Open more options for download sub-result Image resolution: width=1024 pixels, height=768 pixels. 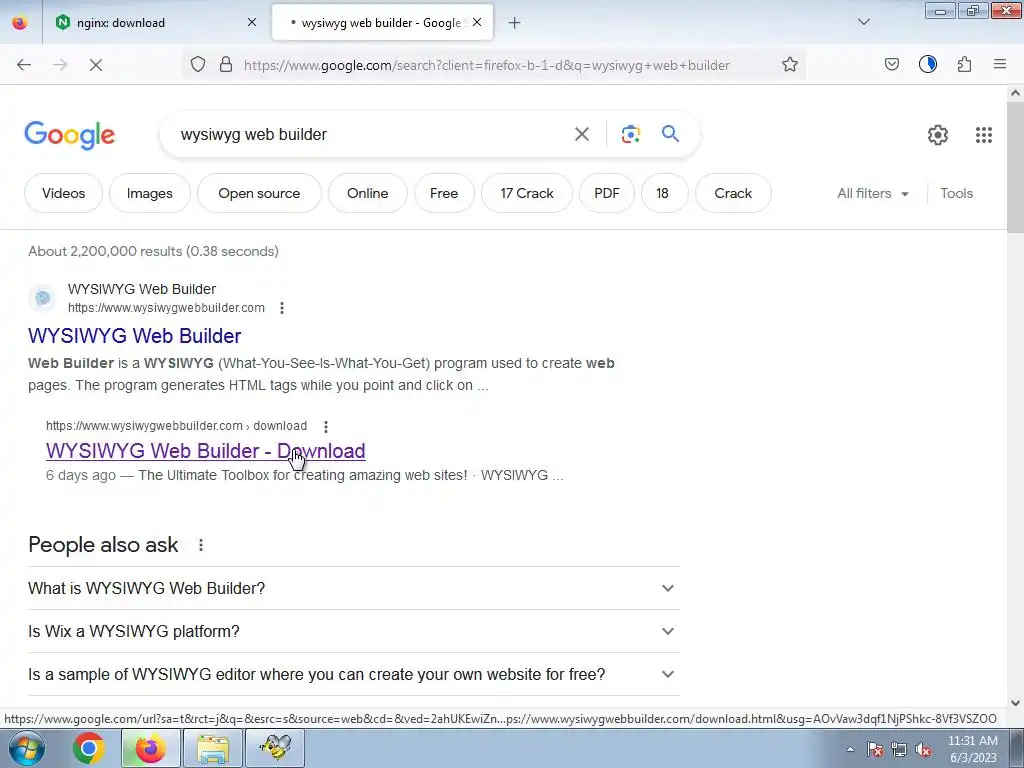tap(325, 426)
